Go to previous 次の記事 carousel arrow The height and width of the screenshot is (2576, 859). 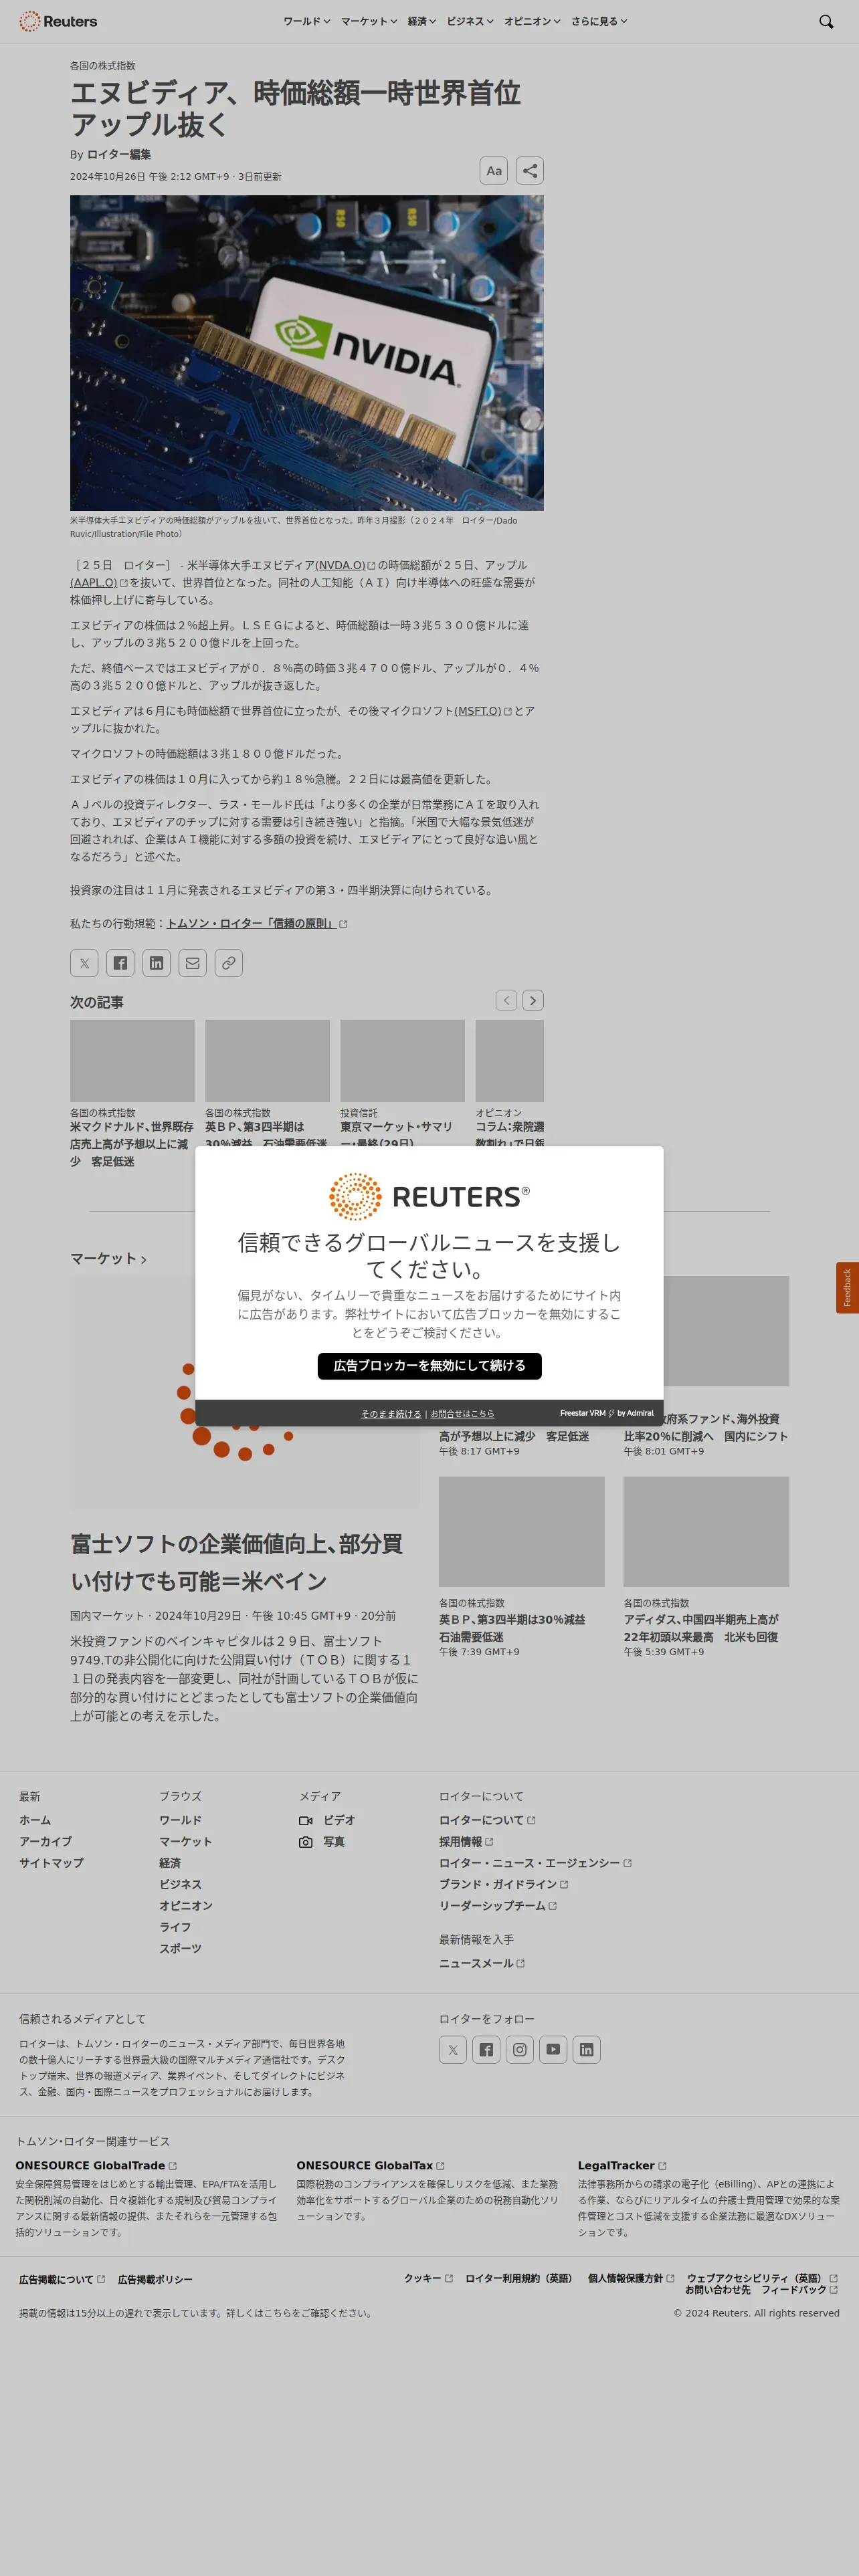point(507,1000)
